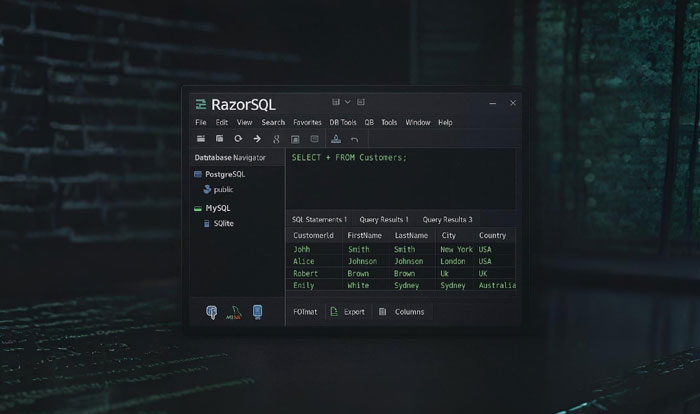This screenshot has width=700, height=414.
Task: Click the first toolbar icon under File menu
Action: pos(201,139)
